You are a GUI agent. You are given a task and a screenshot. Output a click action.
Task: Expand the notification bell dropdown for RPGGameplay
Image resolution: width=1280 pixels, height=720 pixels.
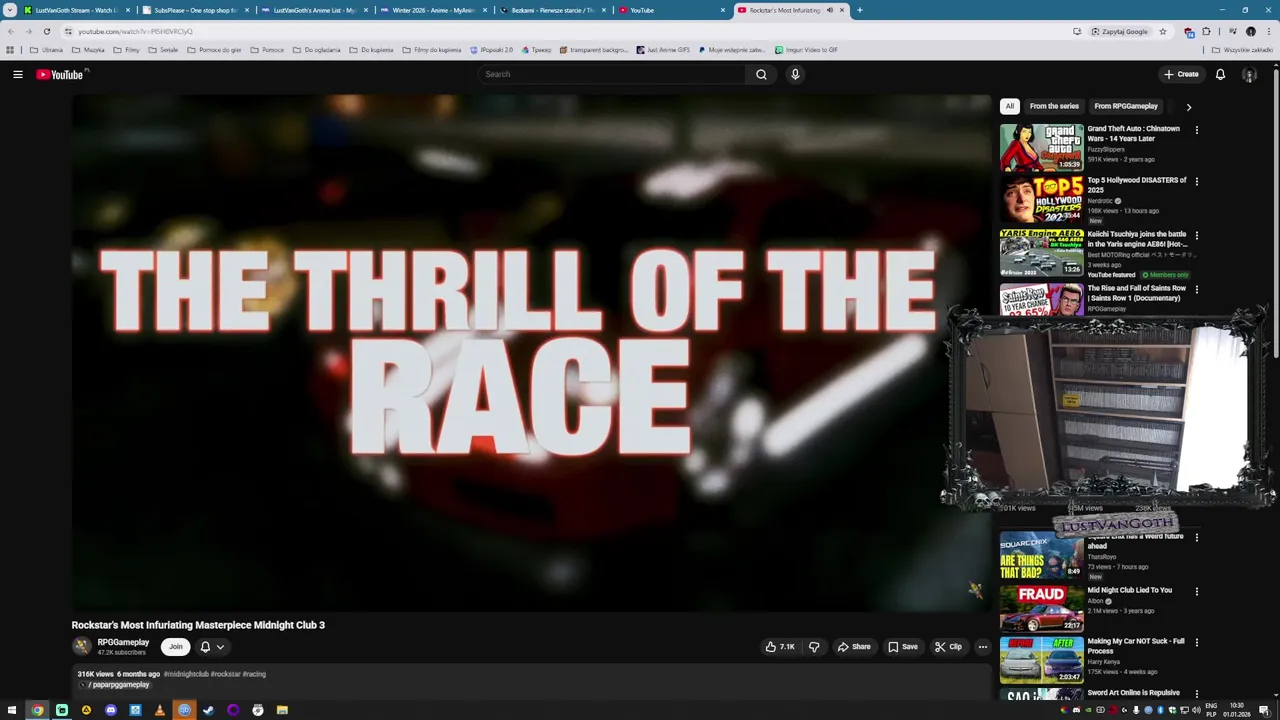220,647
